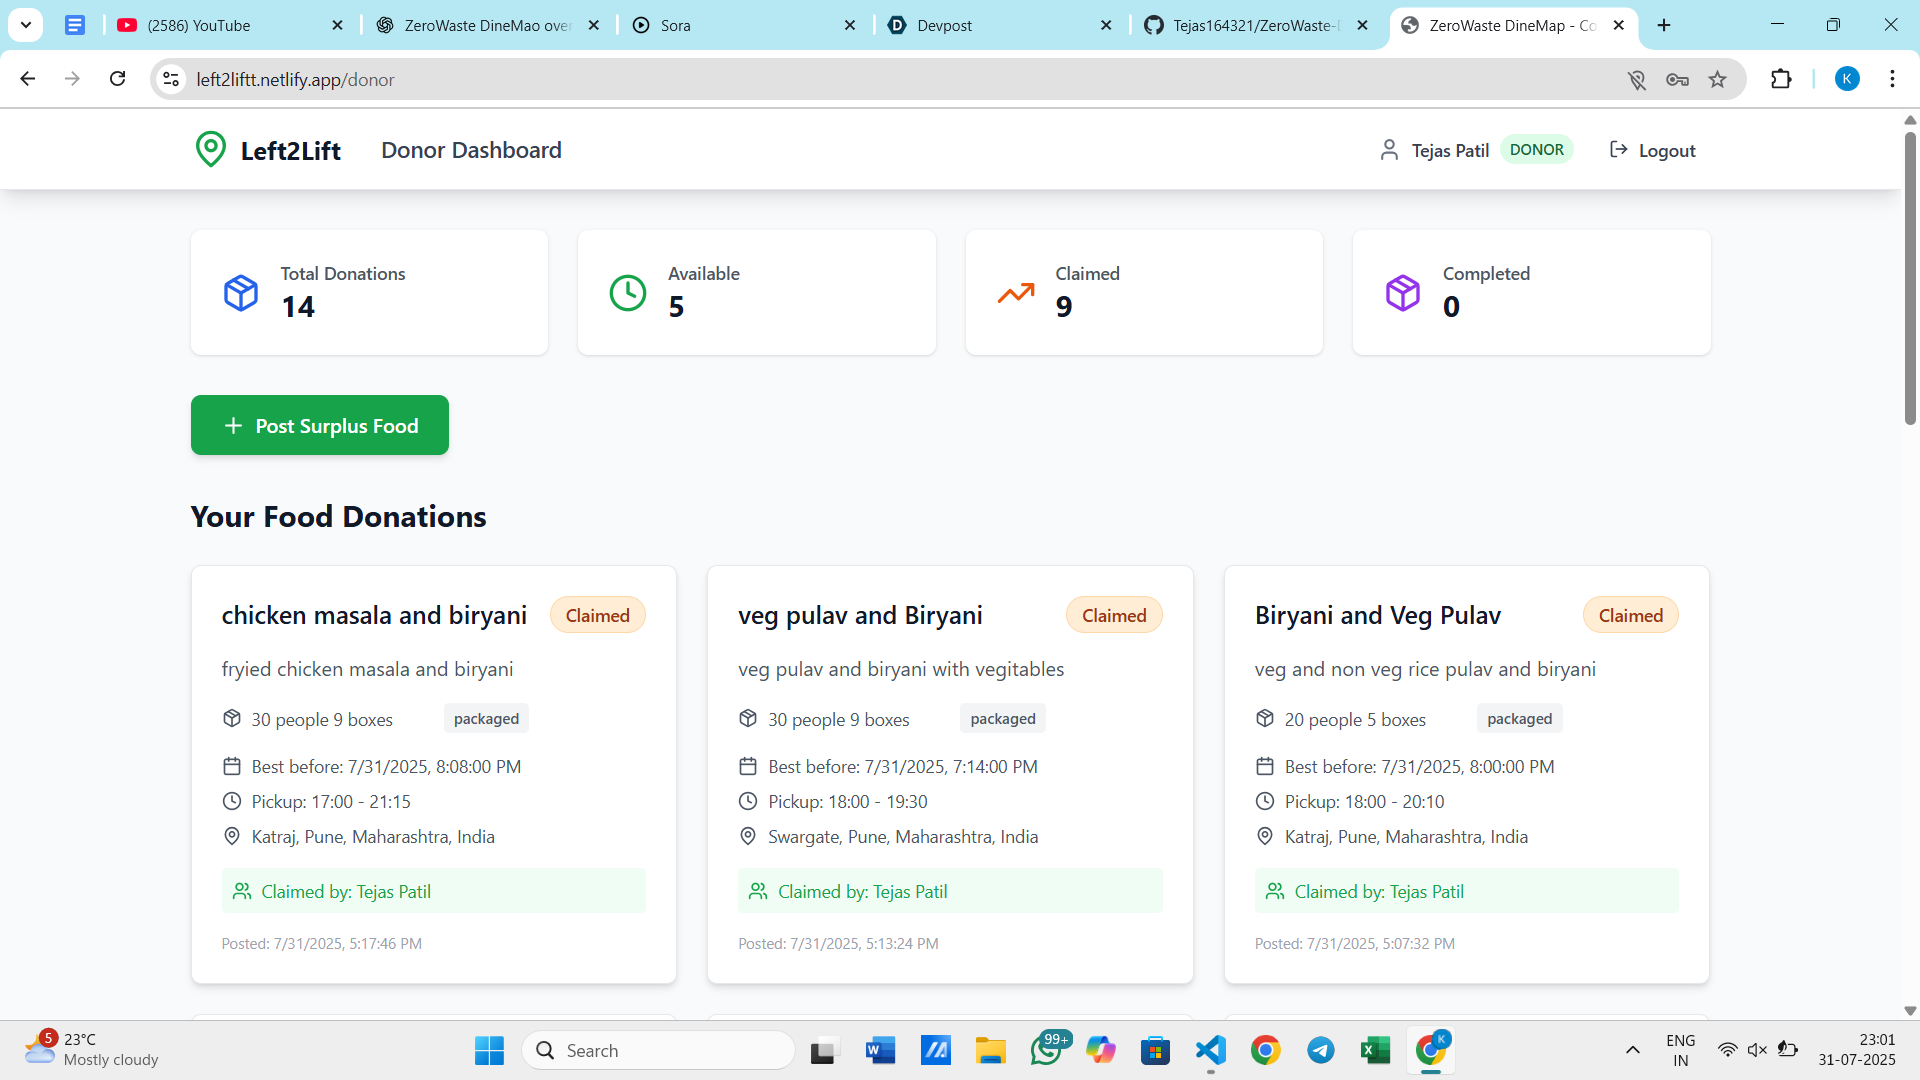Click the Total Donations box icon
The width and height of the screenshot is (1920, 1080).
pyautogui.click(x=241, y=293)
